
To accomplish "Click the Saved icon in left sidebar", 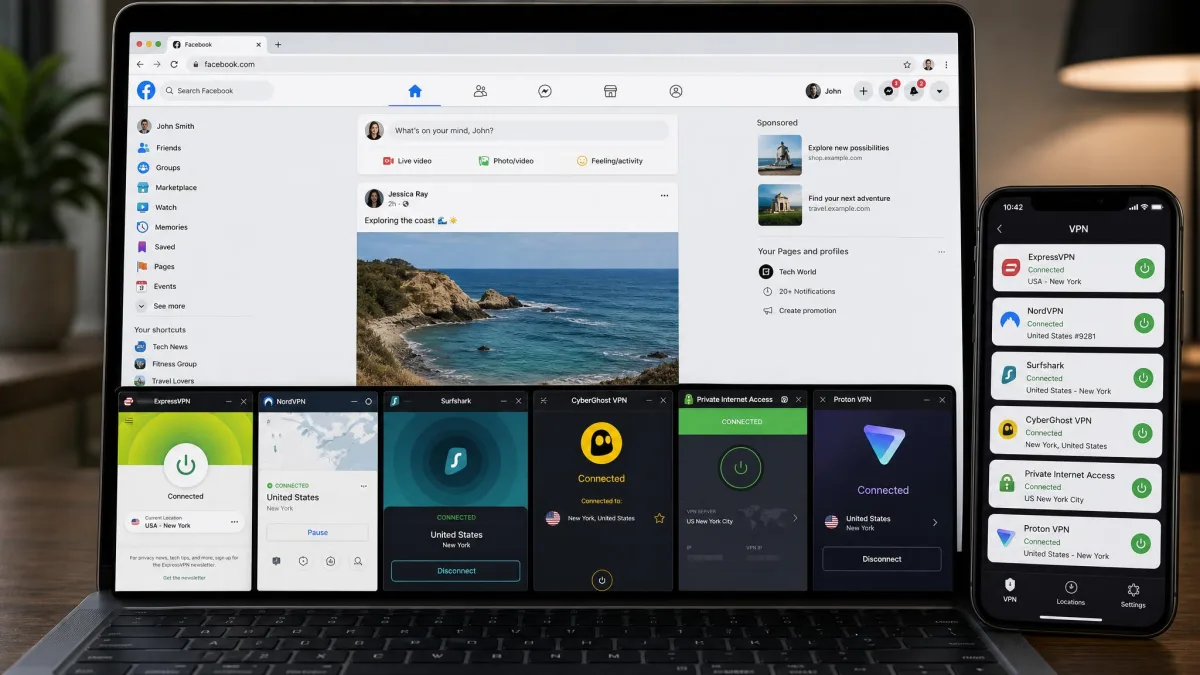I will pos(144,247).
